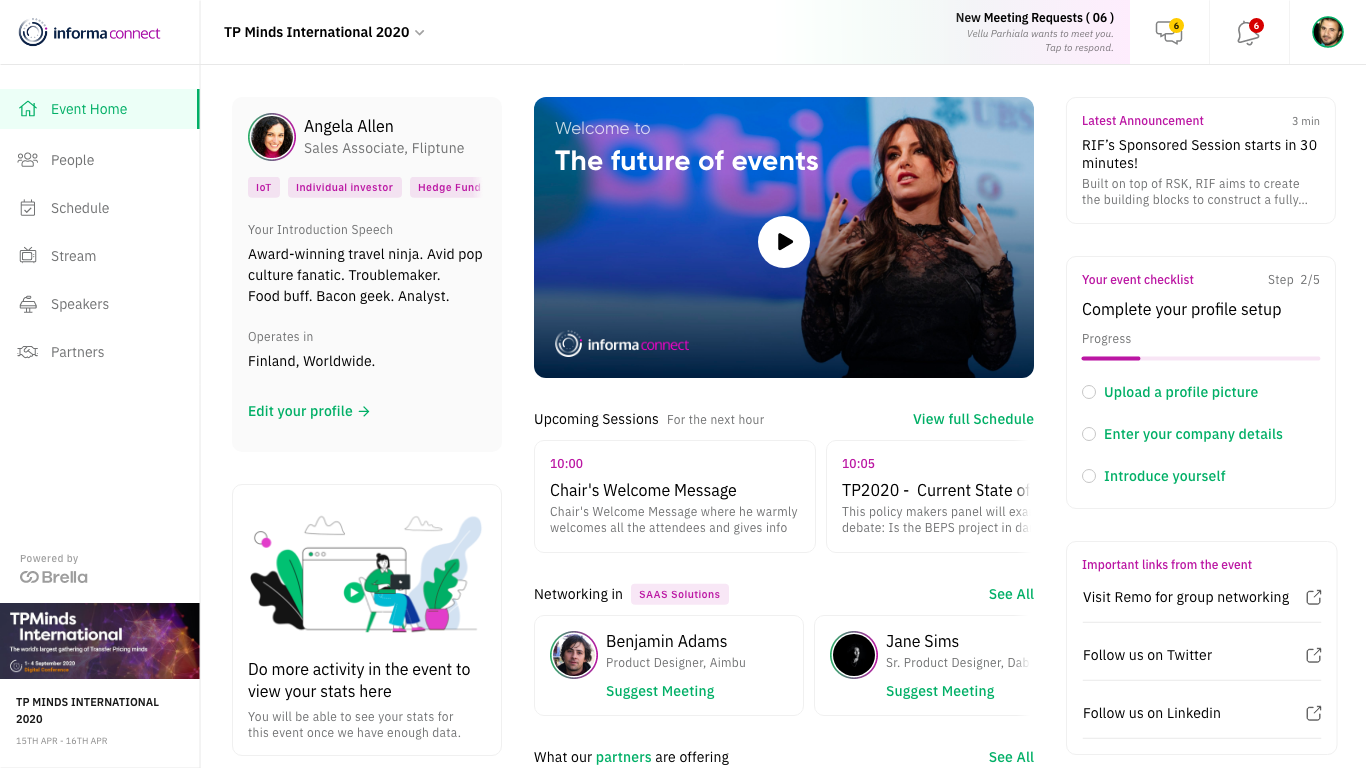Click the Partners handshake icon

click(28, 352)
